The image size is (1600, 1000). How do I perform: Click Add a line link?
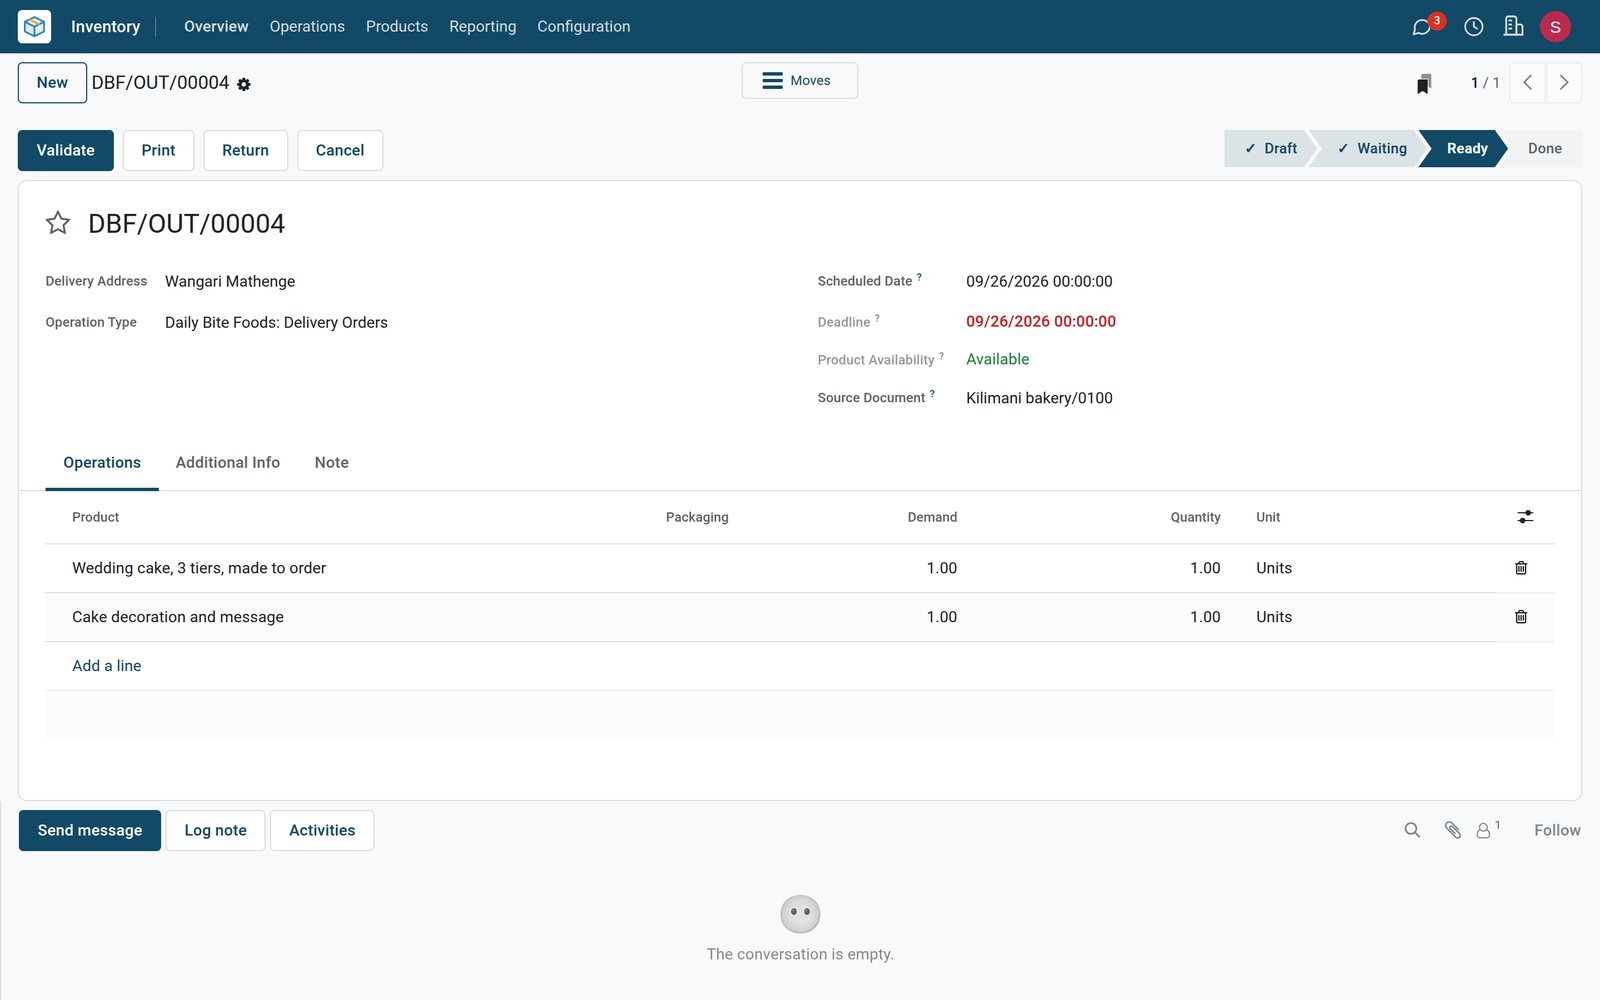pyautogui.click(x=107, y=666)
